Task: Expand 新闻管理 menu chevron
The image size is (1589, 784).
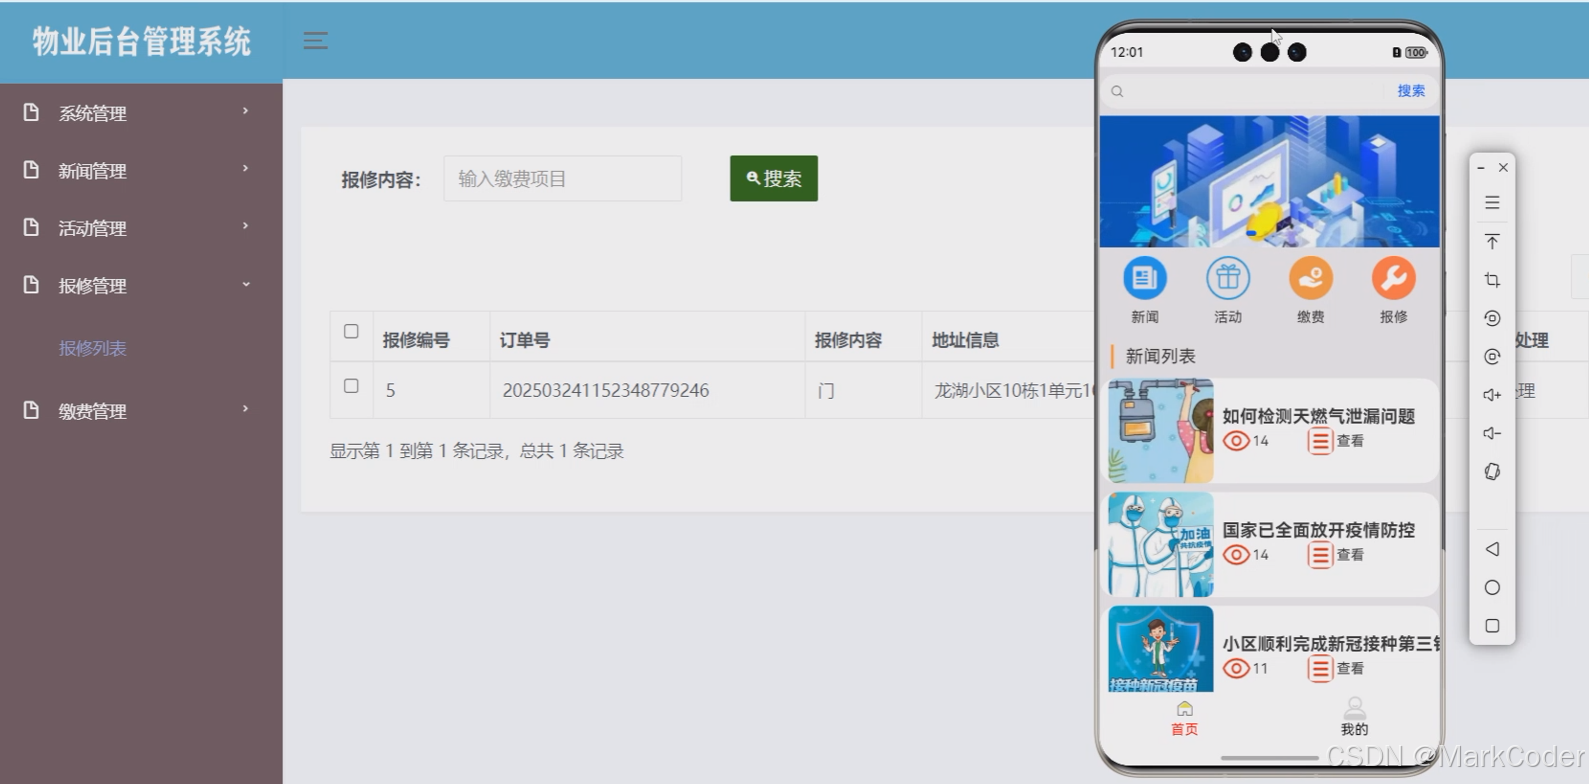Action: pyautogui.click(x=245, y=168)
